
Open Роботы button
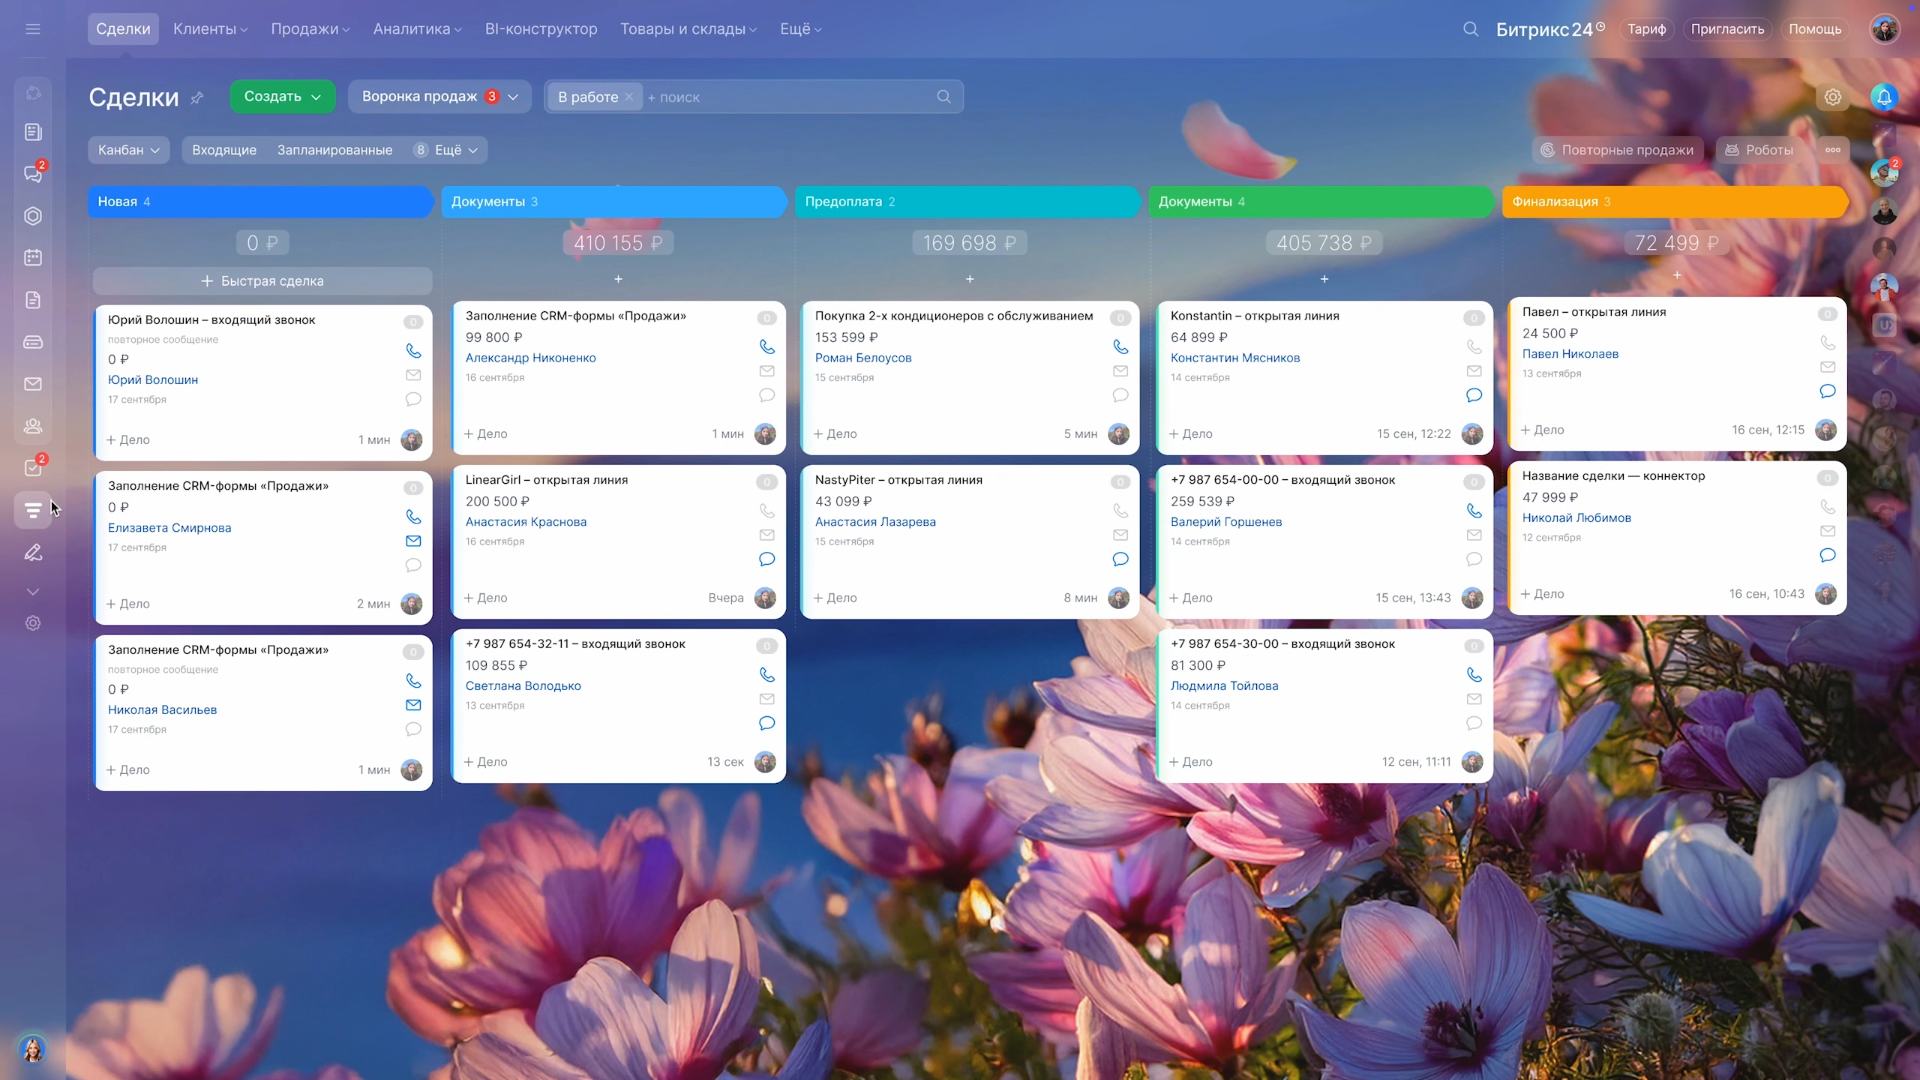(1759, 150)
